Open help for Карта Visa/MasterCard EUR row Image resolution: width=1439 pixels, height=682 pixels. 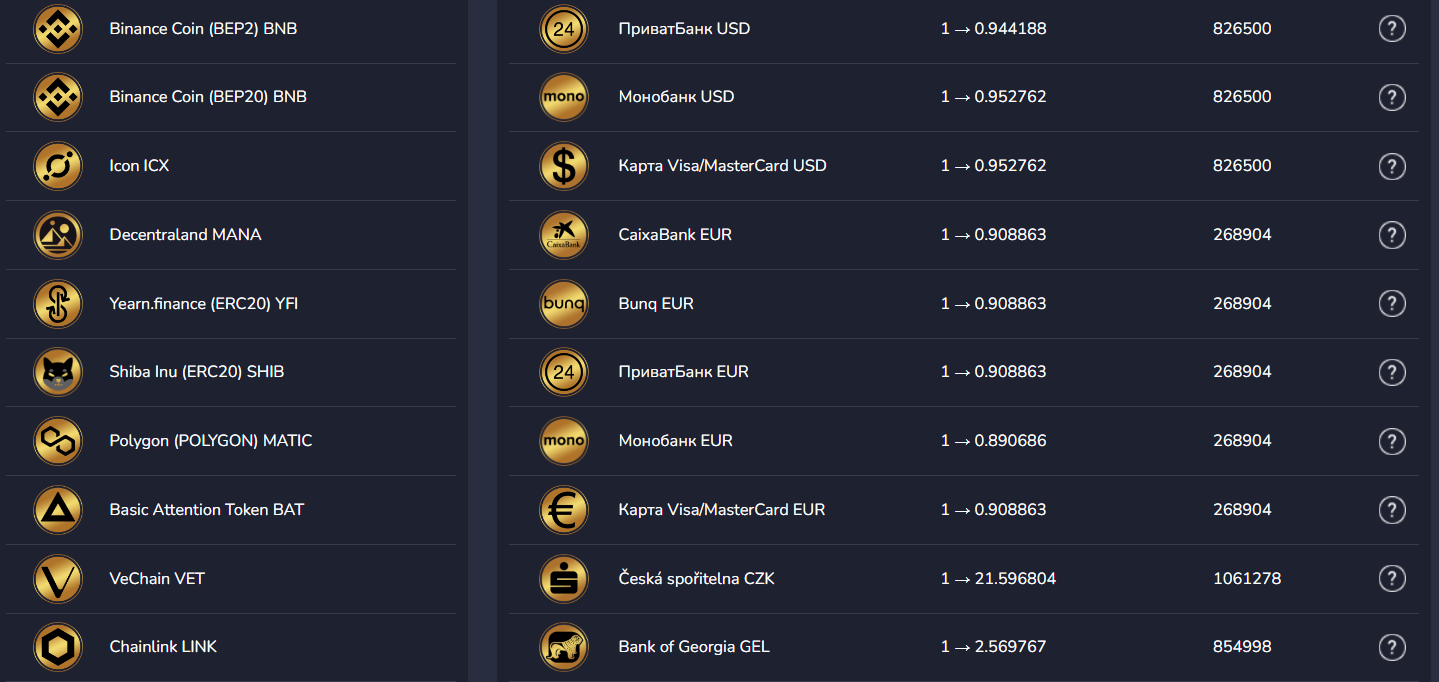1392,510
